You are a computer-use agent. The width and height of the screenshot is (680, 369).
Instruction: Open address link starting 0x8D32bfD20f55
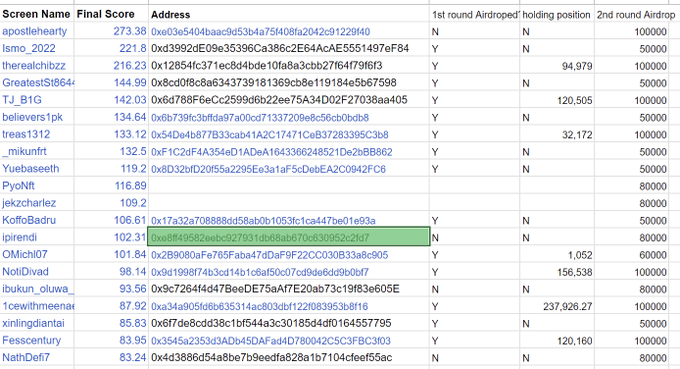pos(268,169)
